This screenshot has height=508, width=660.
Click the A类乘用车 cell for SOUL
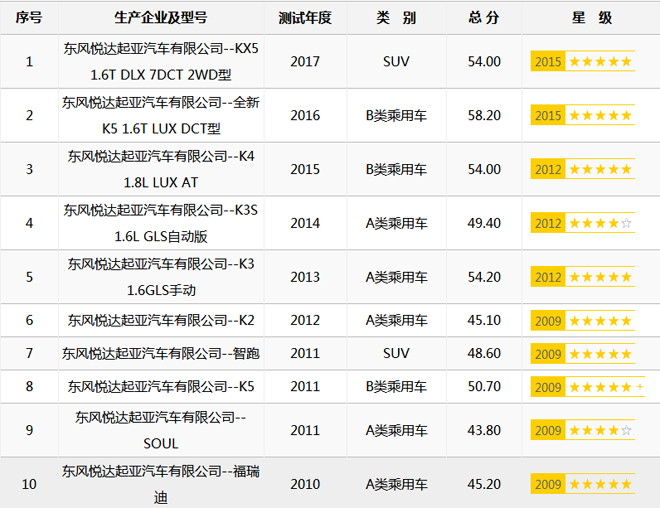pyautogui.click(x=396, y=430)
